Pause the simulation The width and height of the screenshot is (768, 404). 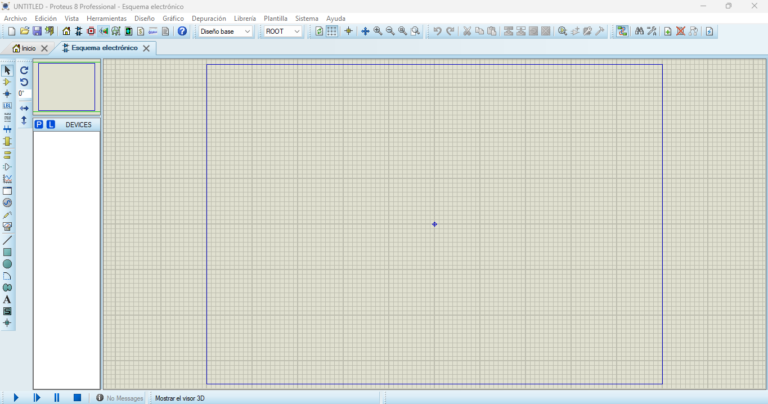57,398
